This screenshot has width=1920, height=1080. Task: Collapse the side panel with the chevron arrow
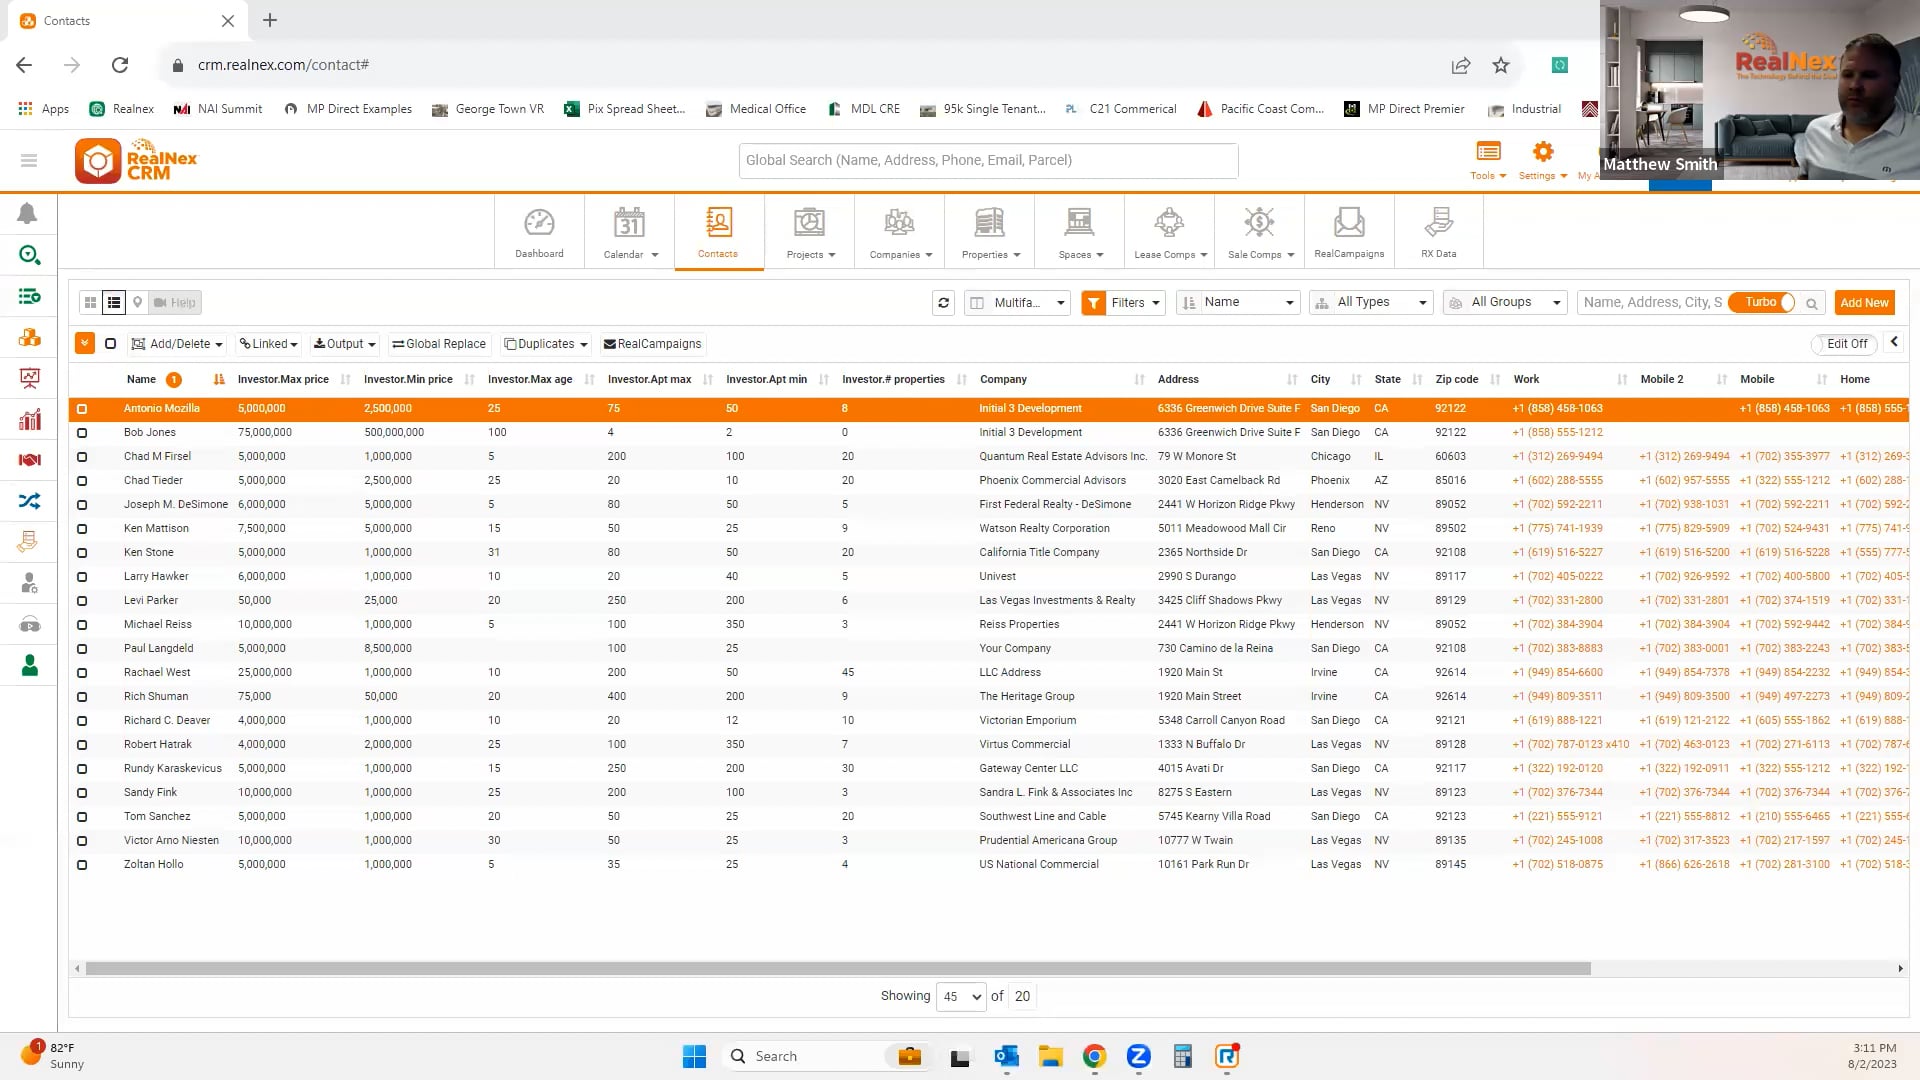click(1894, 342)
